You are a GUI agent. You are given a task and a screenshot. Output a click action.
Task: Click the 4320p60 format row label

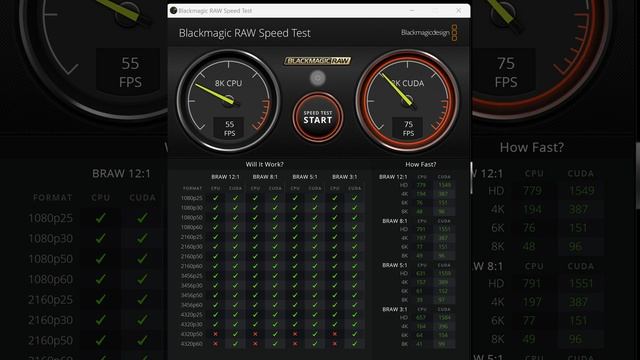click(191, 344)
